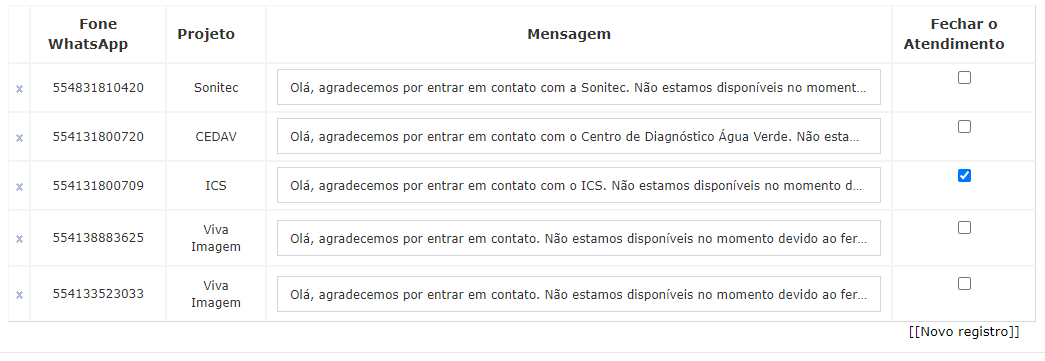This screenshot has height=361, width=1045.
Task: Click the Mensagem column header
Action: tap(568, 34)
